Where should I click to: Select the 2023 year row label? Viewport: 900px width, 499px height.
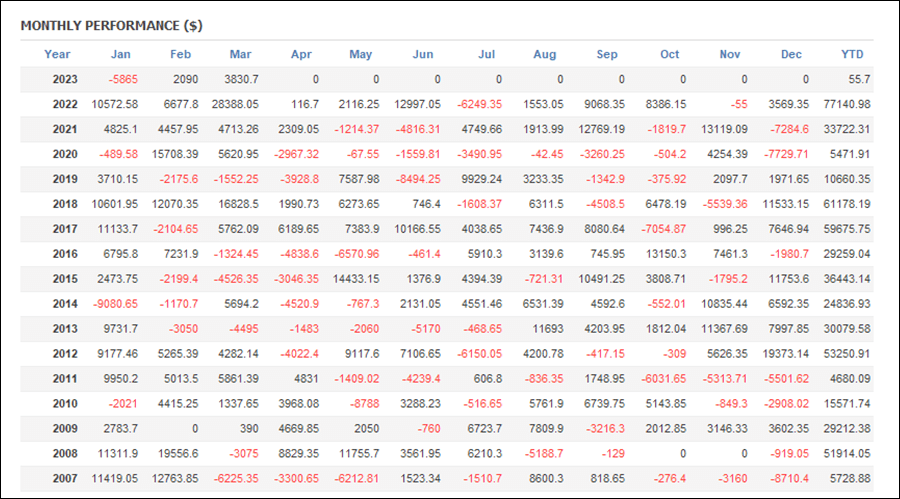pos(65,79)
